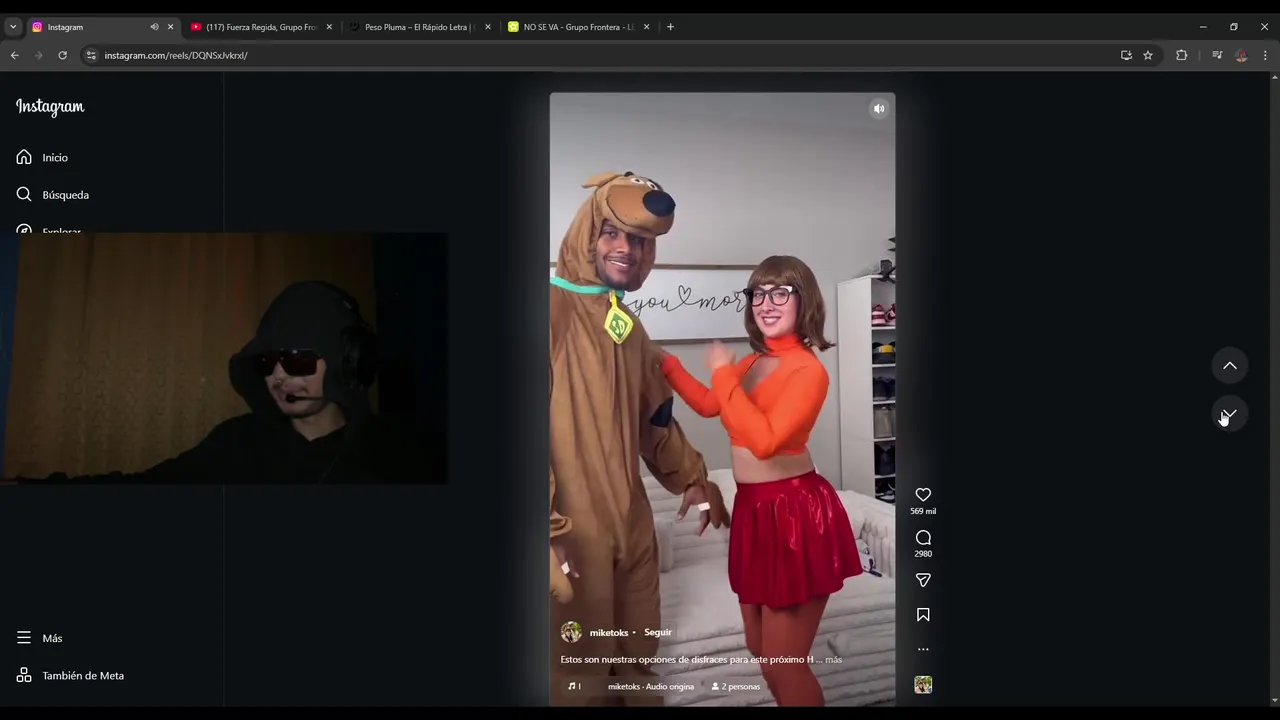Open audio thumbnail below options
Screen dimensions: 1280x720
[923, 685]
